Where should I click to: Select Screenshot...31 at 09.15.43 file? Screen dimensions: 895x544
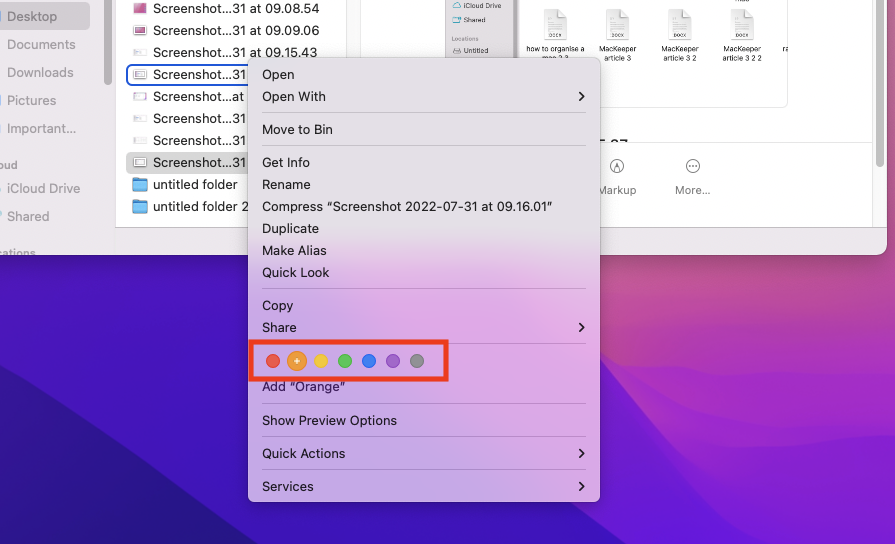click(235, 53)
